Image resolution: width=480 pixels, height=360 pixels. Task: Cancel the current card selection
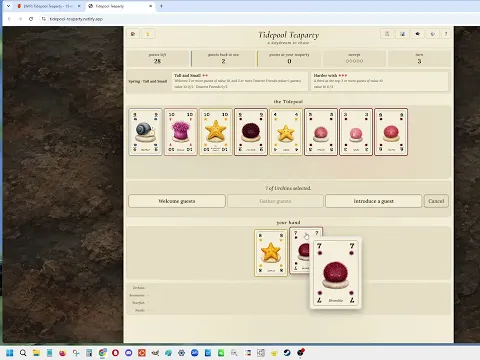pos(436,201)
